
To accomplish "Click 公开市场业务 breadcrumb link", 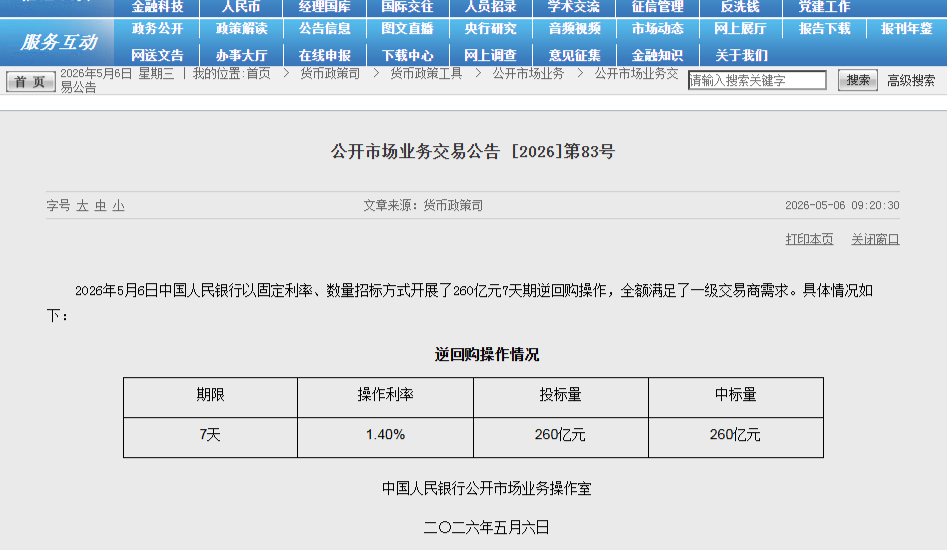I will coord(528,74).
